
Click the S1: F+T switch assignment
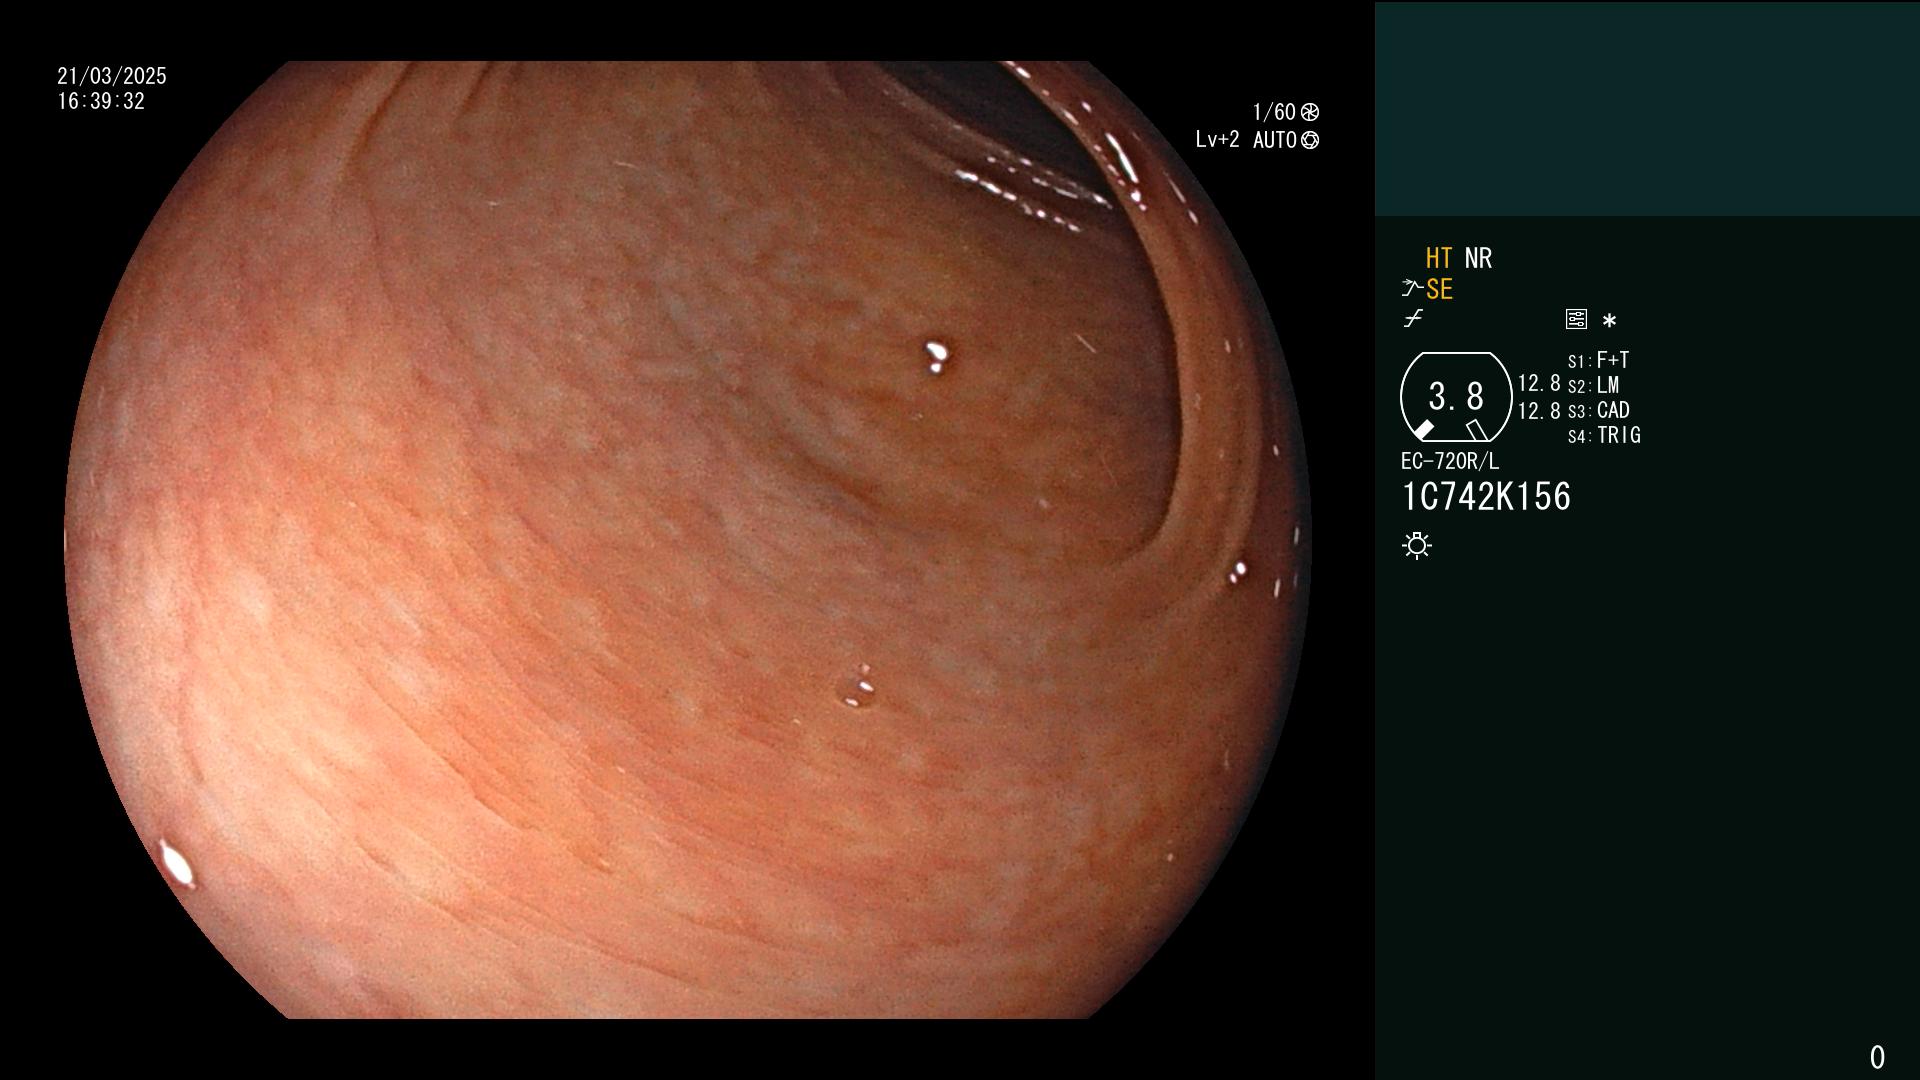coord(1598,360)
